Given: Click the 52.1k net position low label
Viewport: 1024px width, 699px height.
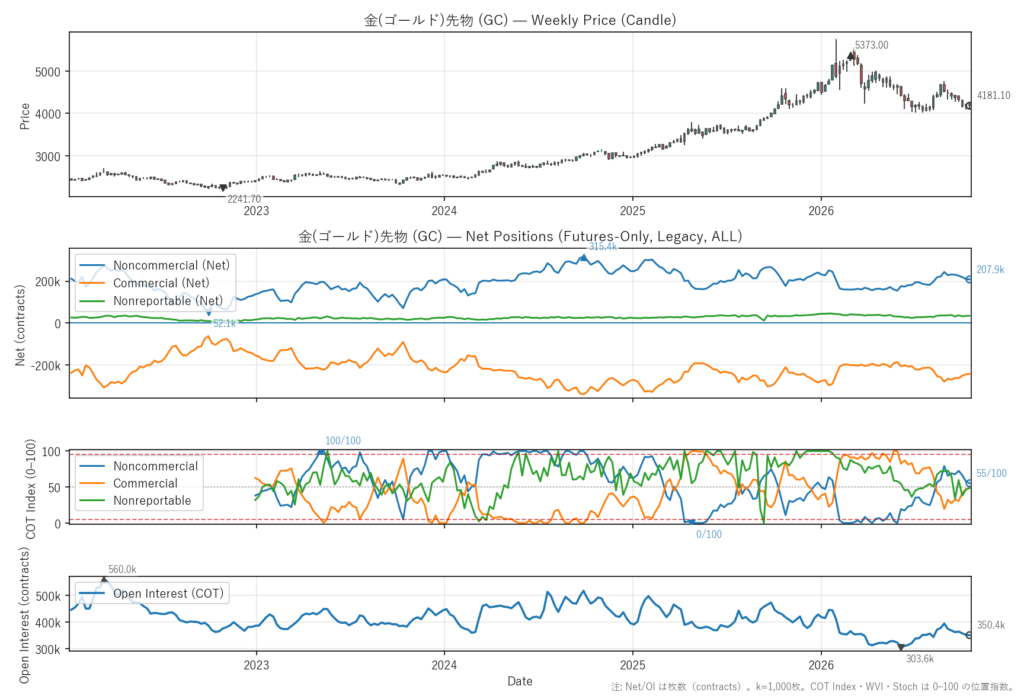Looking at the screenshot, I should pos(224,323).
